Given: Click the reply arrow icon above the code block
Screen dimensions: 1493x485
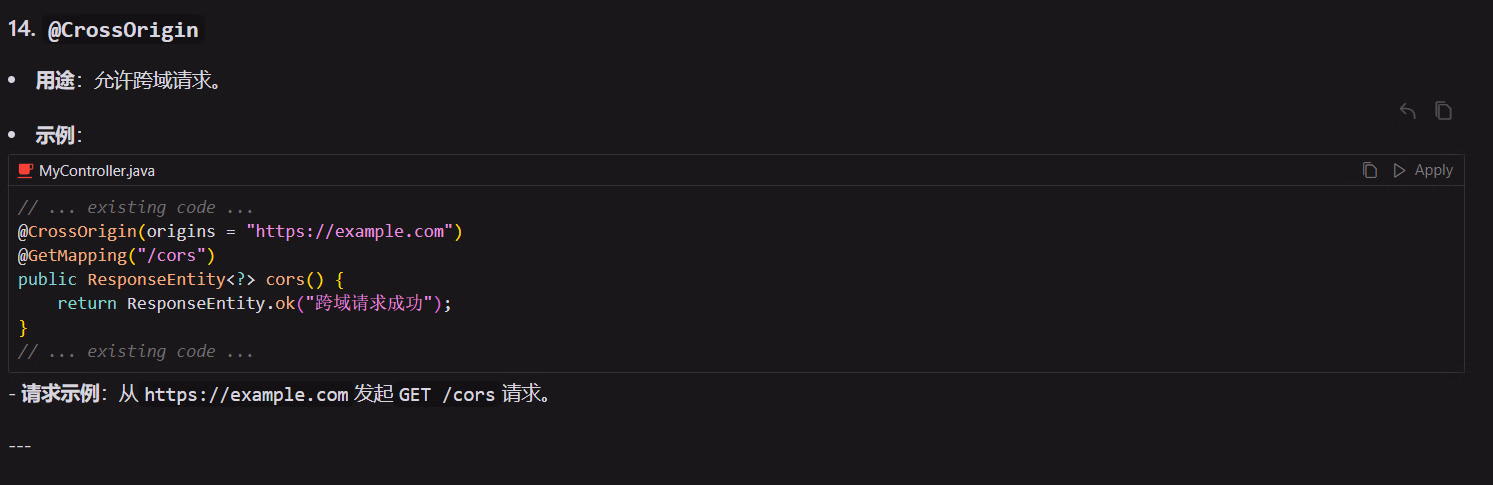Looking at the screenshot, I should (1408, 111).
